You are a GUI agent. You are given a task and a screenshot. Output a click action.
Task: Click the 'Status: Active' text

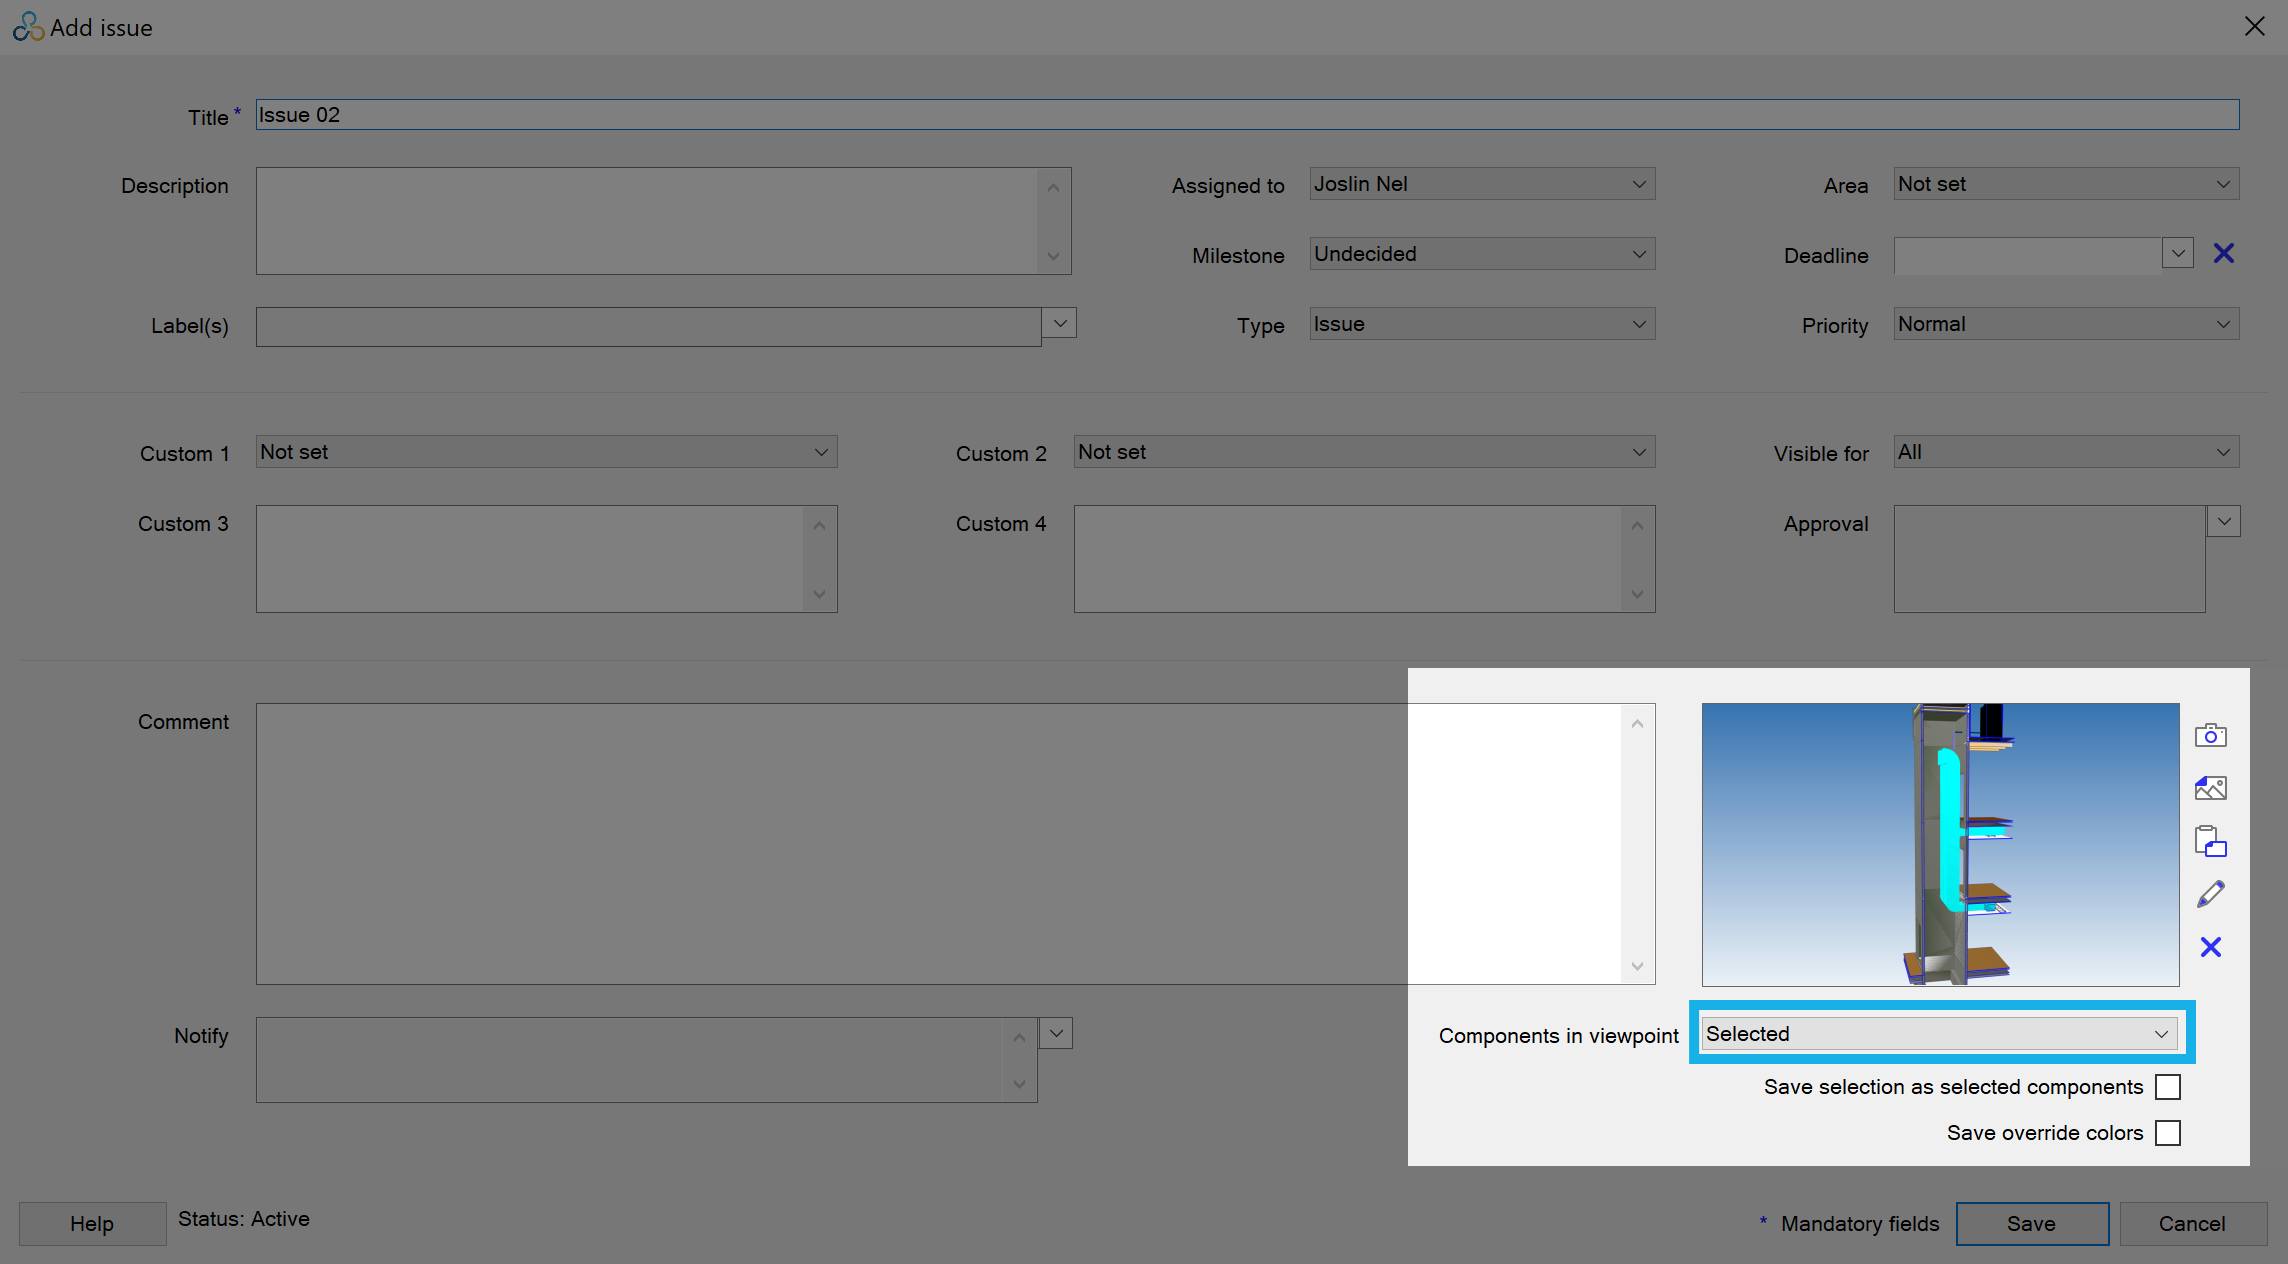244,1219
